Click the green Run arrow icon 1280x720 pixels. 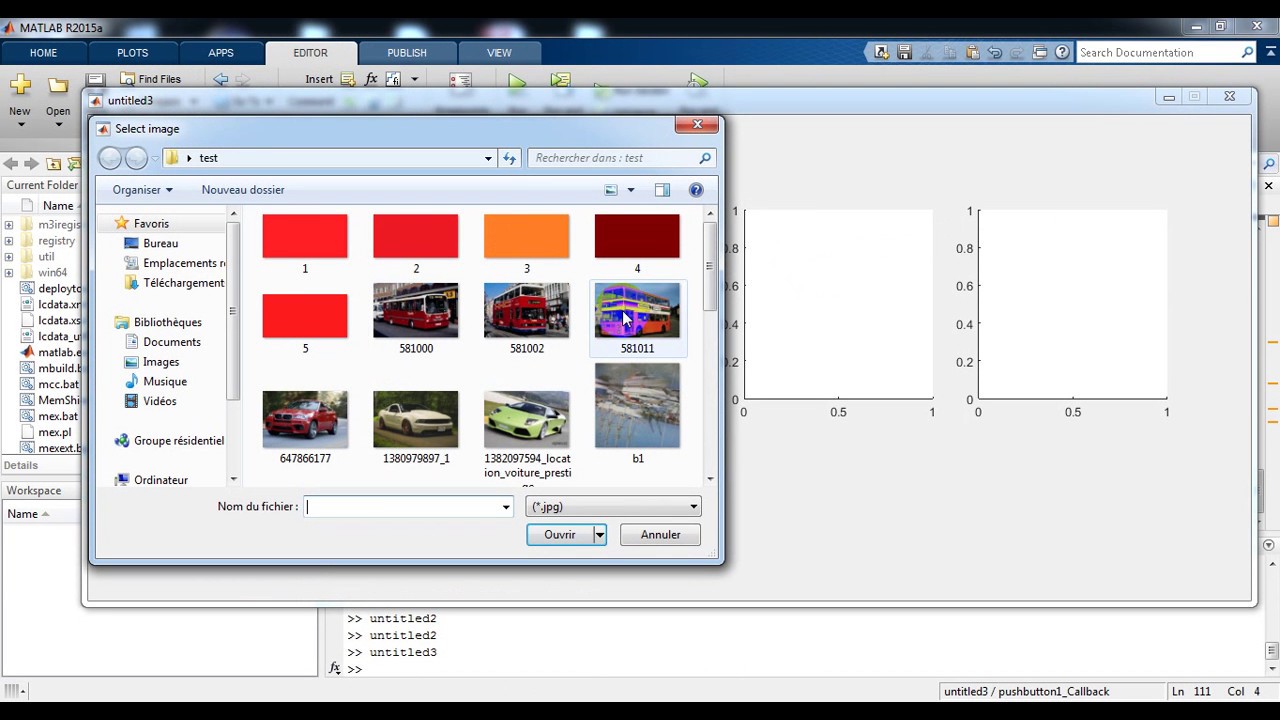coord(516,82)
